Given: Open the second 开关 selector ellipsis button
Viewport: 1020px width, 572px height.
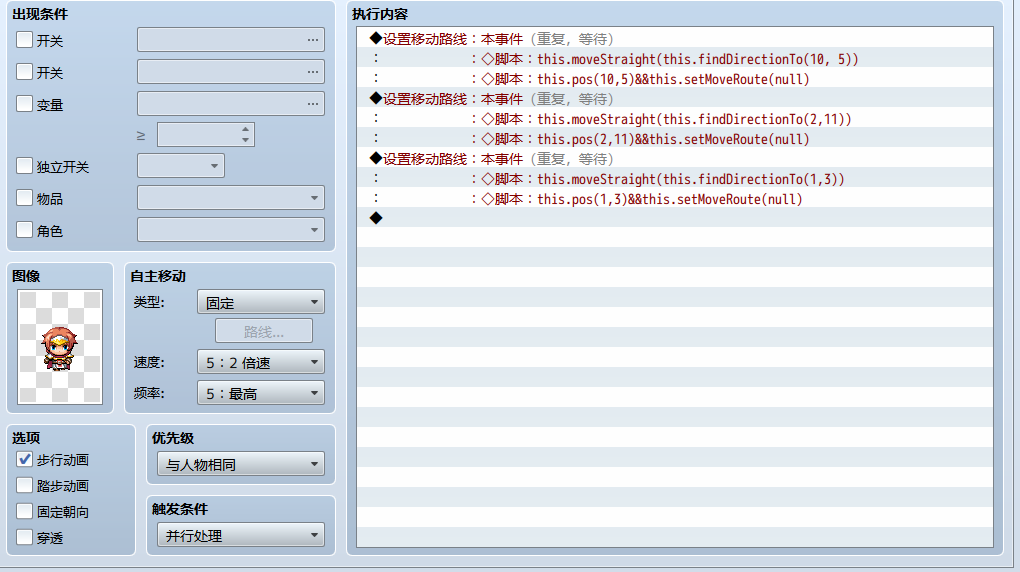Looking at the screenshot, I should (313, 72).
